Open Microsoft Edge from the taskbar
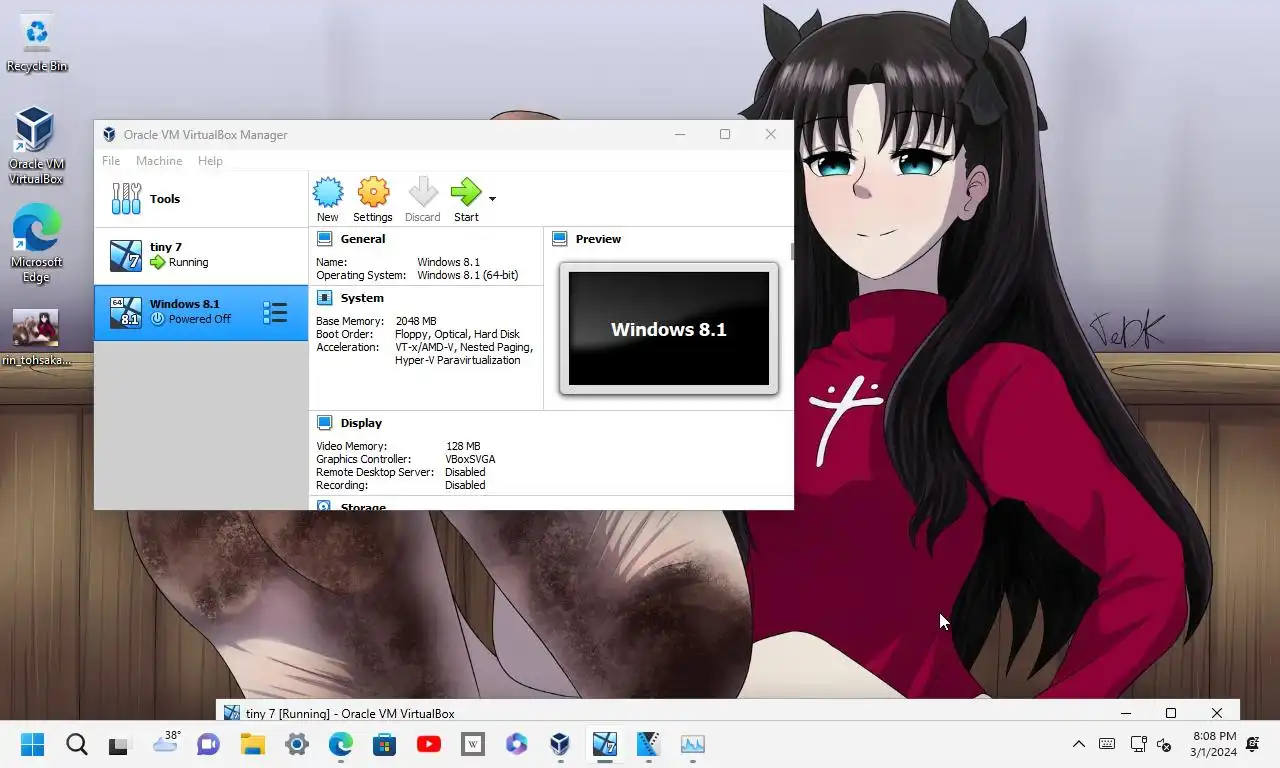The image size is (1280, 768). click(x=341, y=744)
